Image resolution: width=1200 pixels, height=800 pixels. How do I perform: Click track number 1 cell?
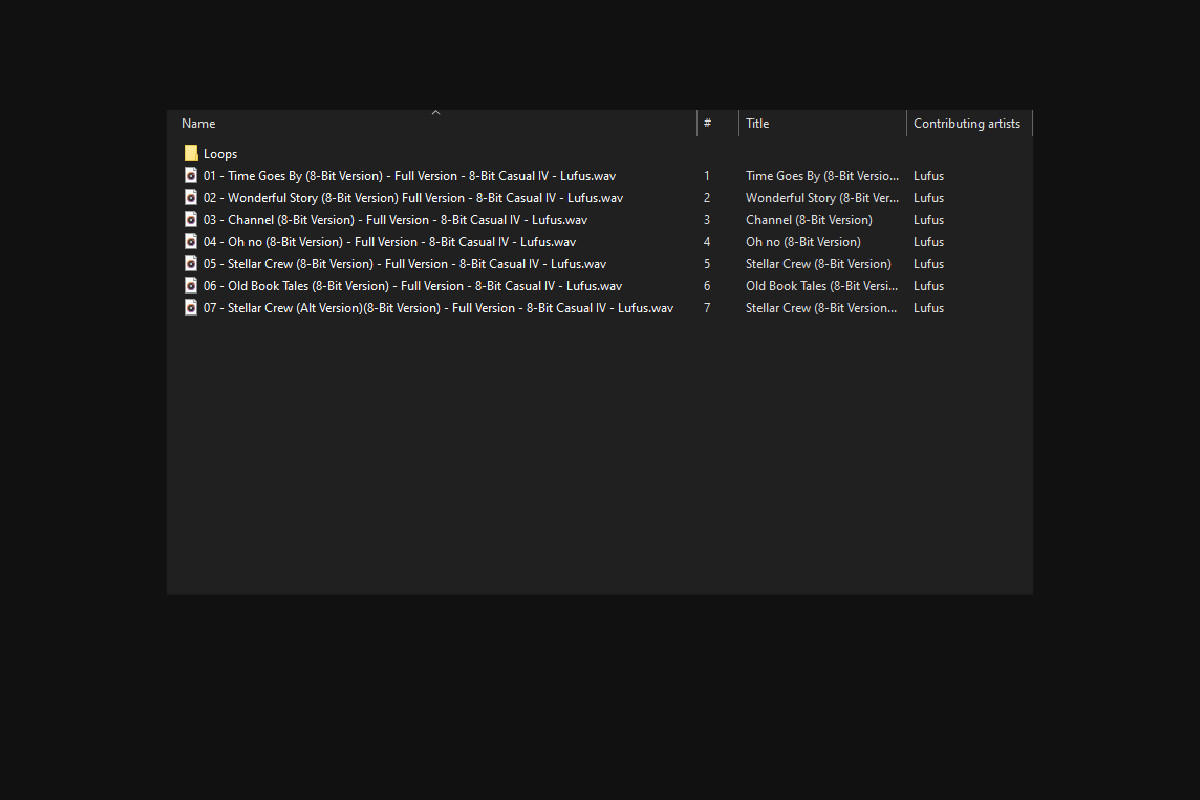coord(707,176)
